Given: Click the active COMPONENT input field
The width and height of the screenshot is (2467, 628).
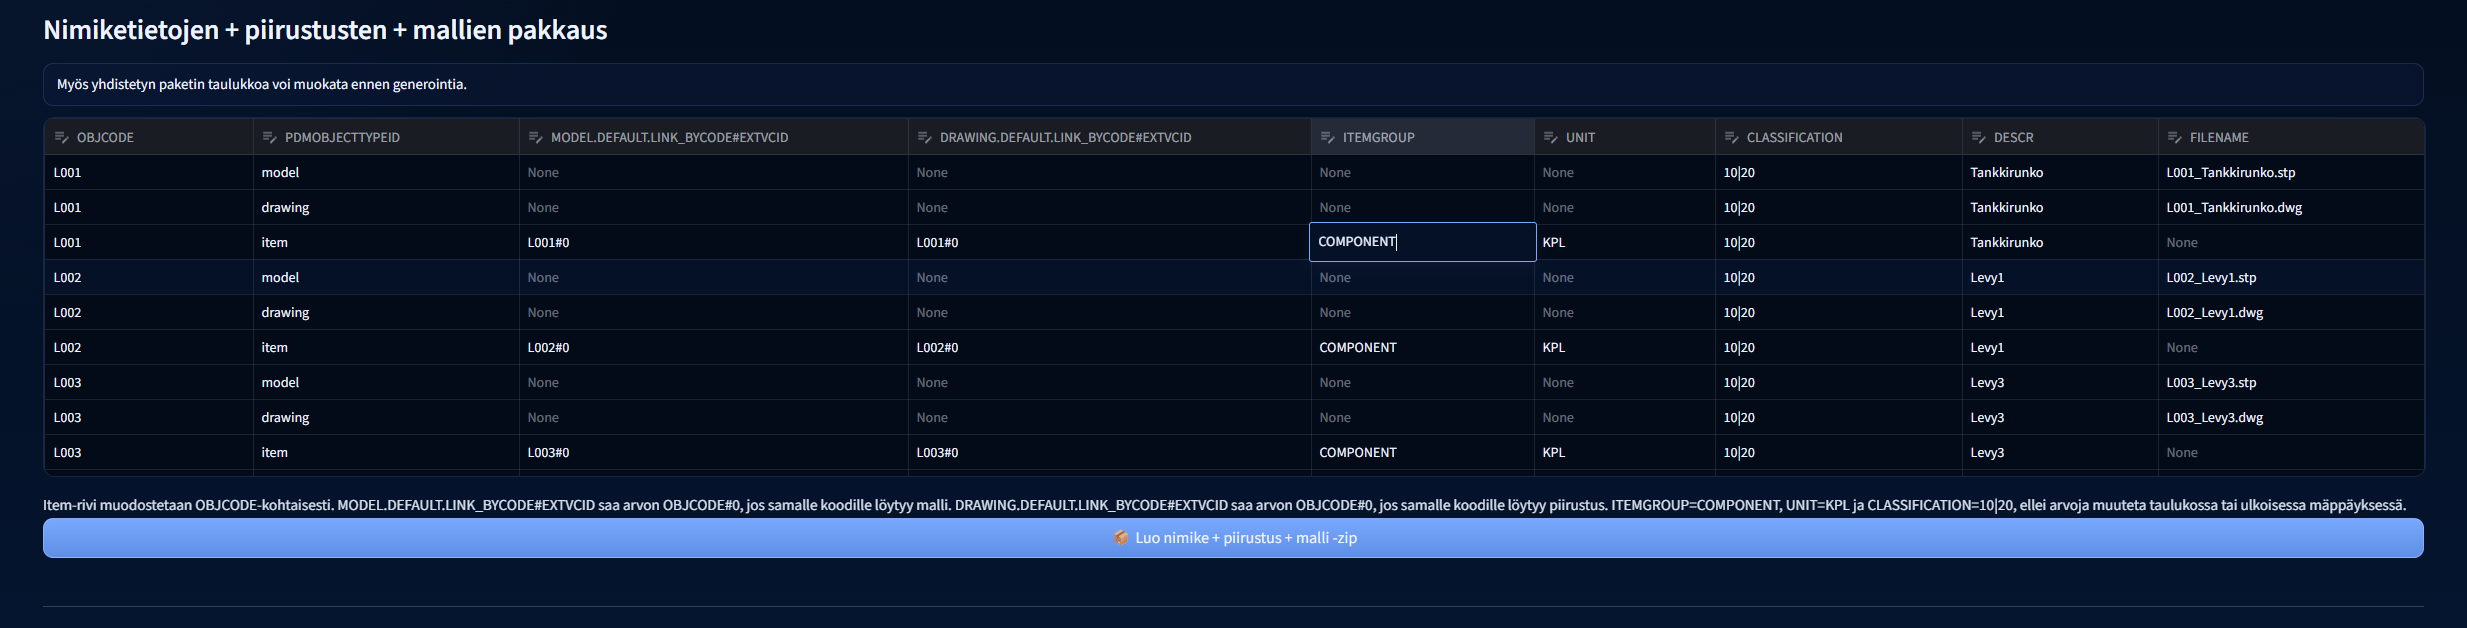Looking at the screenshot, I should click(x=1421, y=242).
